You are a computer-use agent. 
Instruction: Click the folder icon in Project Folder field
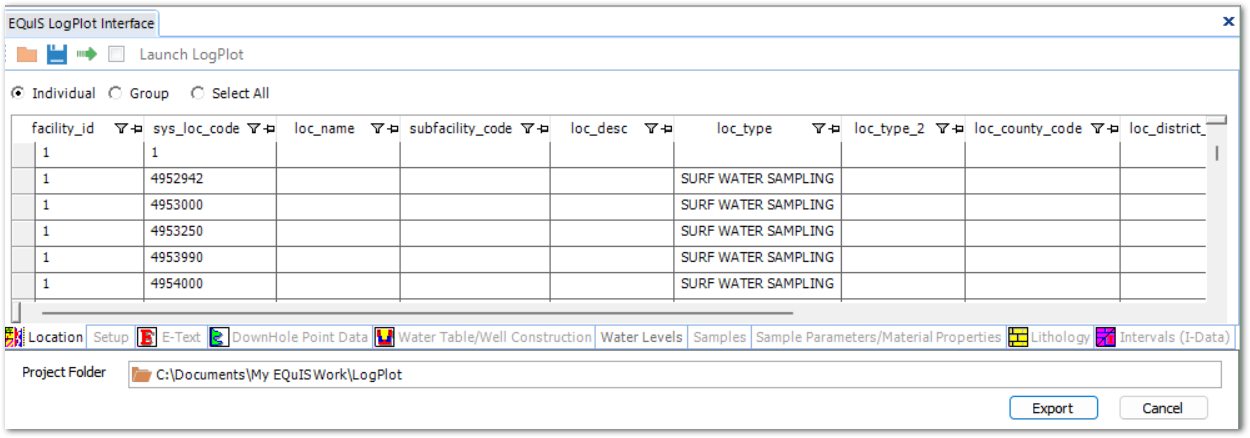(x=142, y=375)
